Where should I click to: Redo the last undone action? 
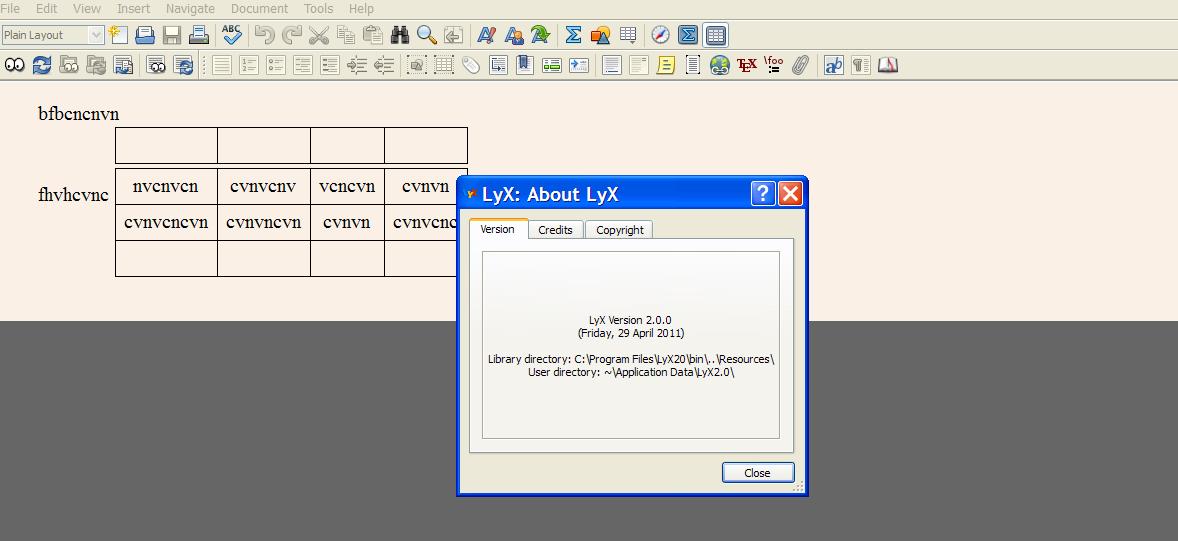(291, 35)
